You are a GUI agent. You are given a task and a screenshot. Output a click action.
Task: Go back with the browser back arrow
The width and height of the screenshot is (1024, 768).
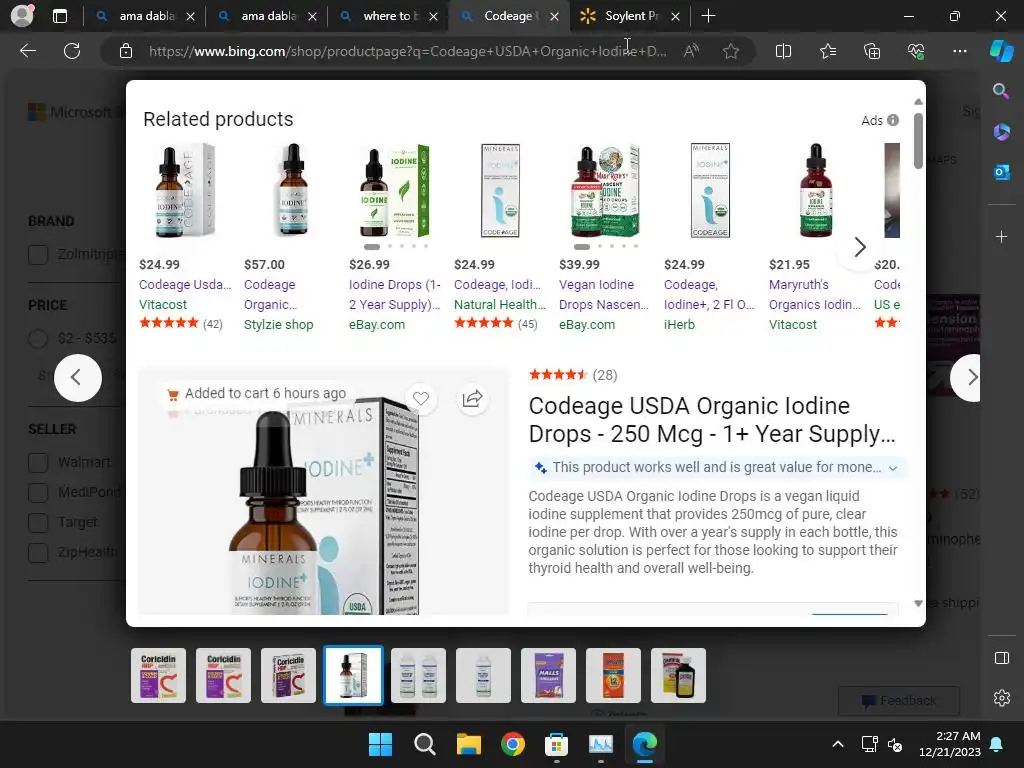tap(28, 51)
